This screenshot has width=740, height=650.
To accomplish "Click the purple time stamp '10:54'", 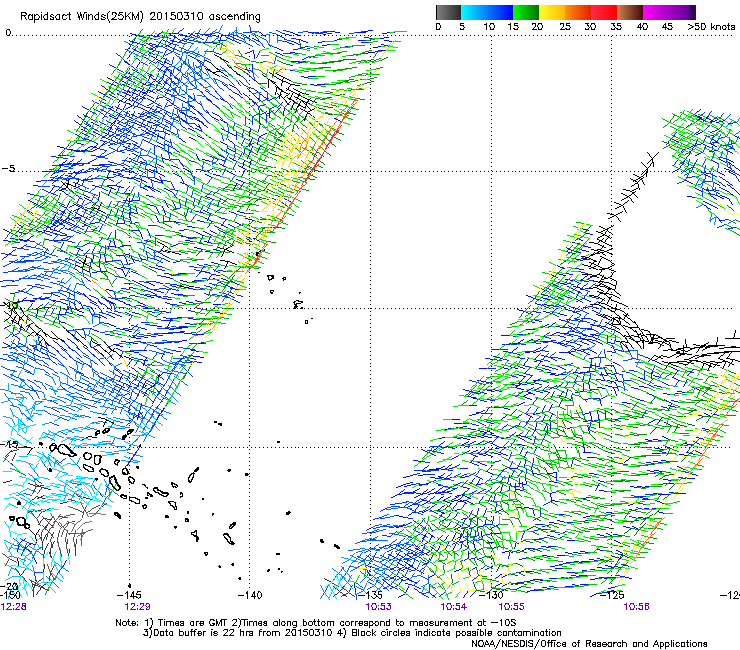I will point(454,607).
